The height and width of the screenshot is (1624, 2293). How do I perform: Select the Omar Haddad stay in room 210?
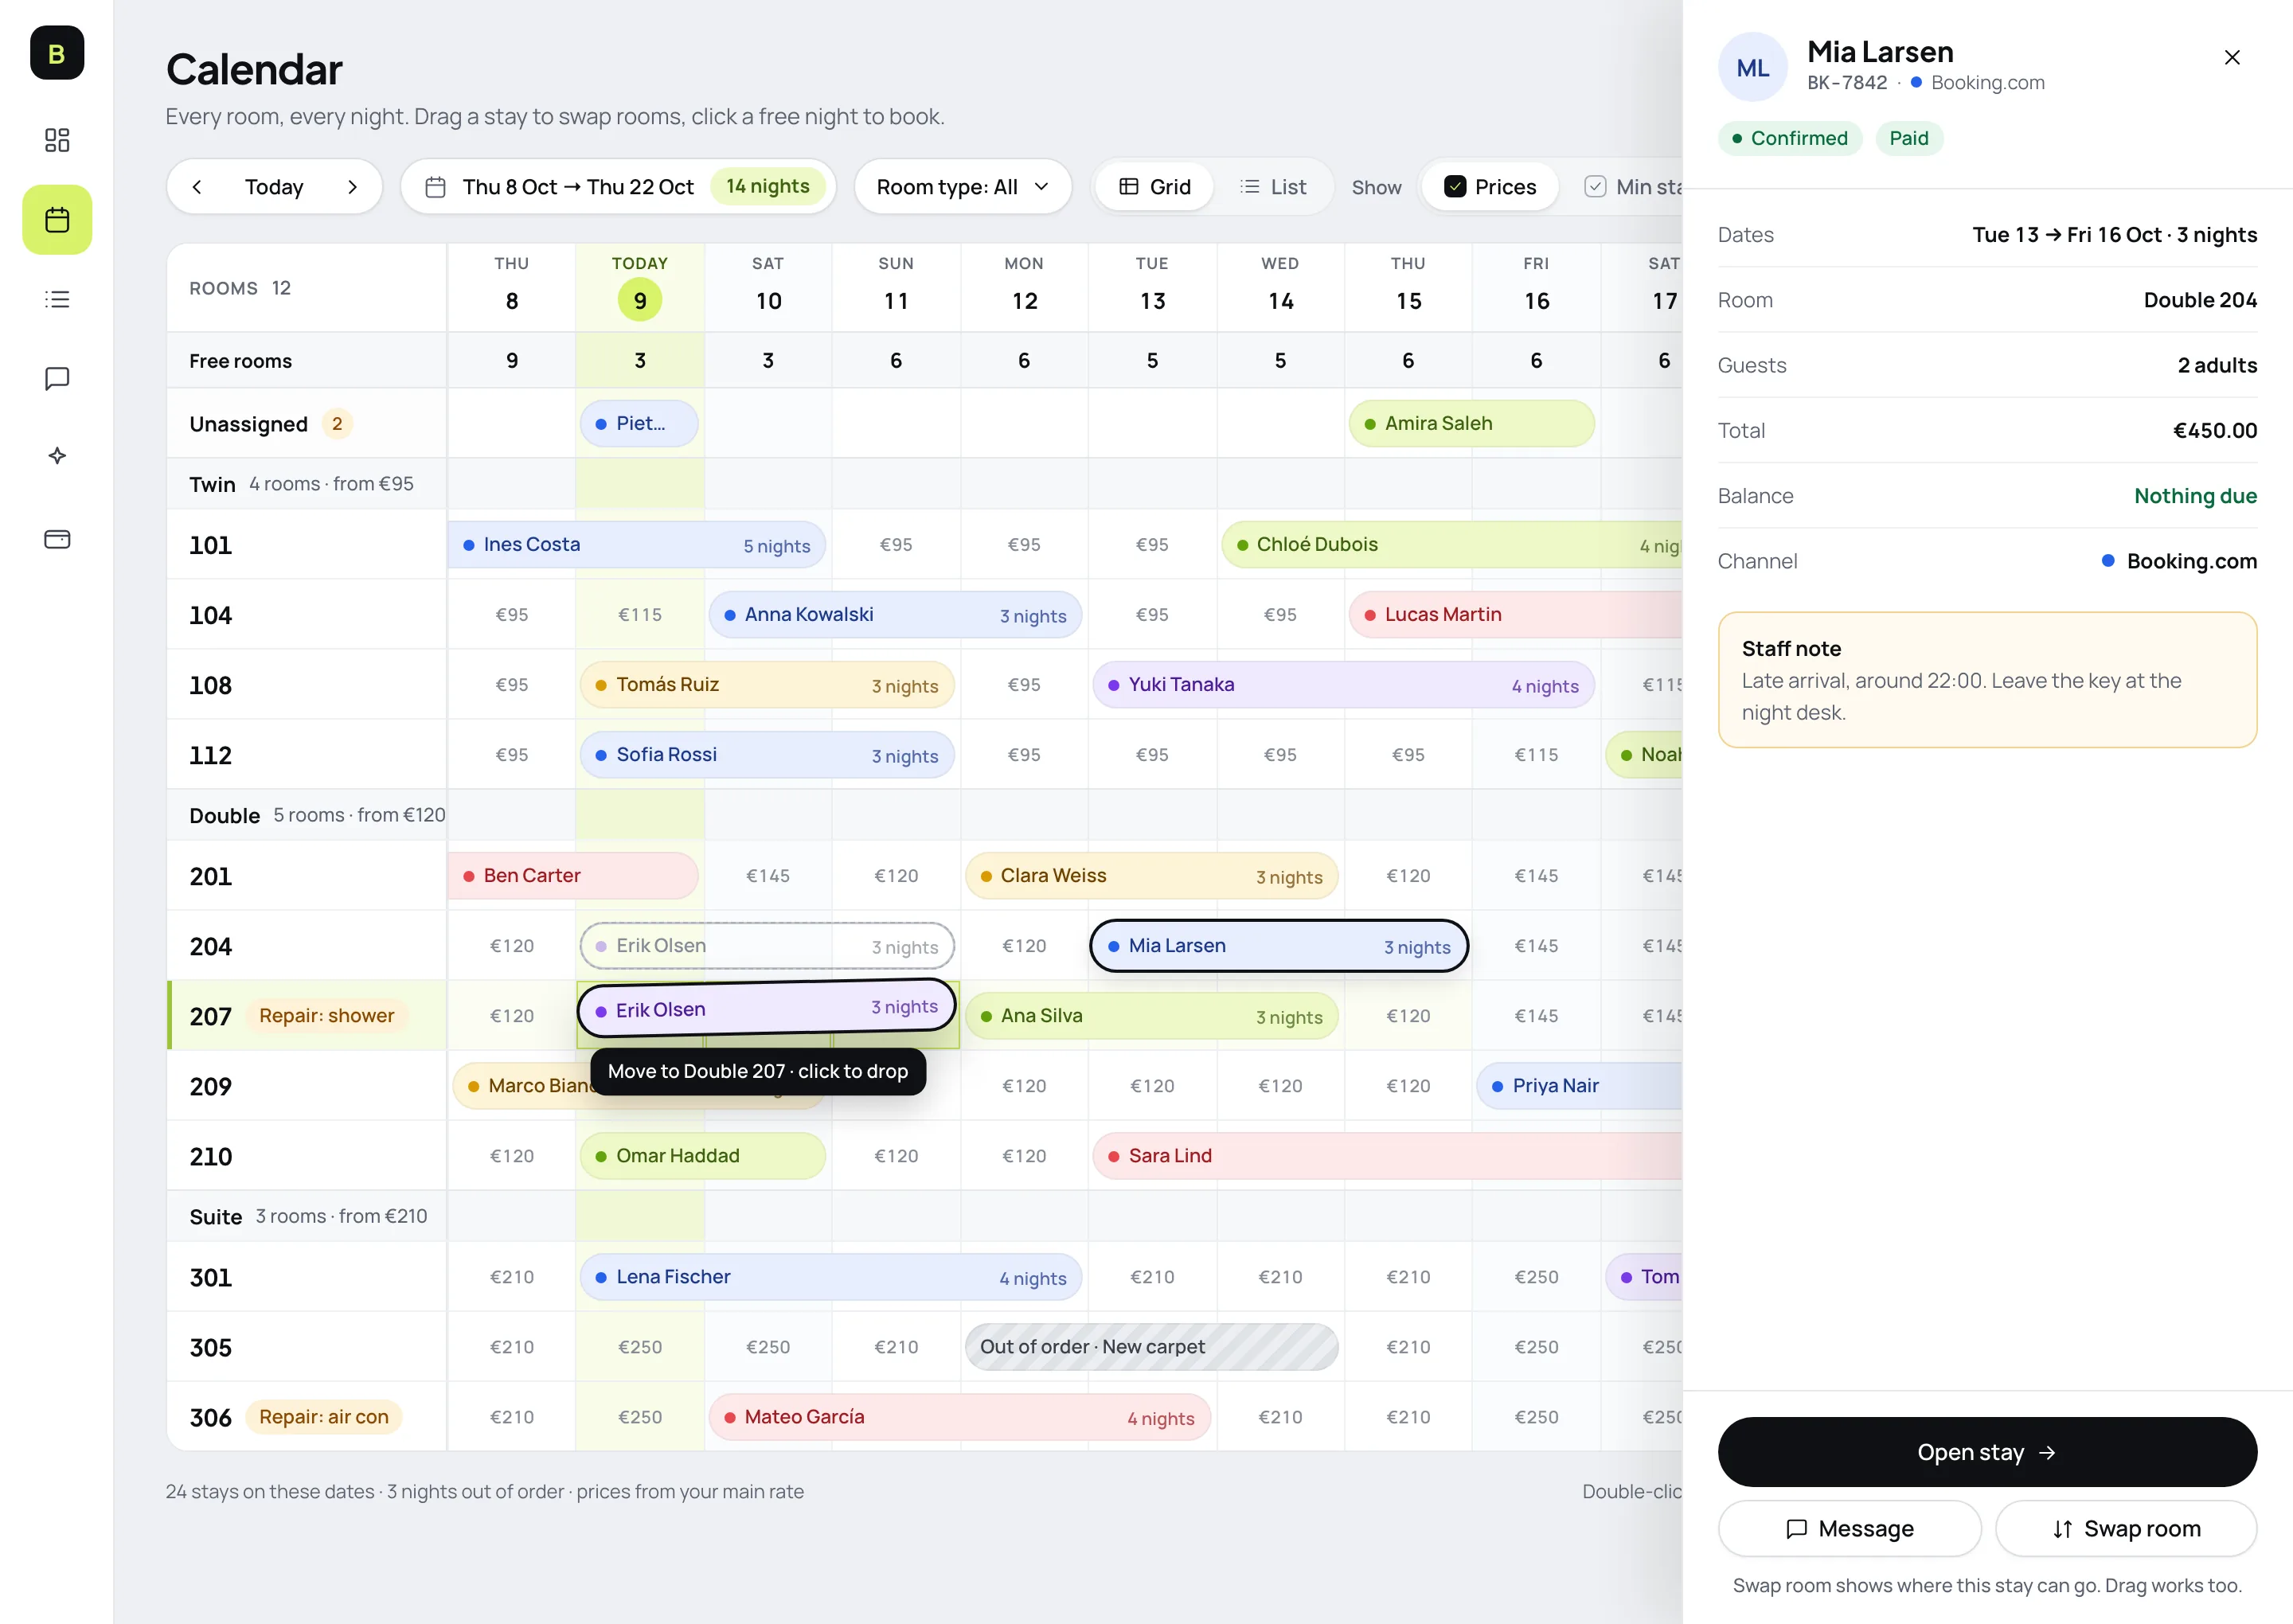(x=703, y=1156)
